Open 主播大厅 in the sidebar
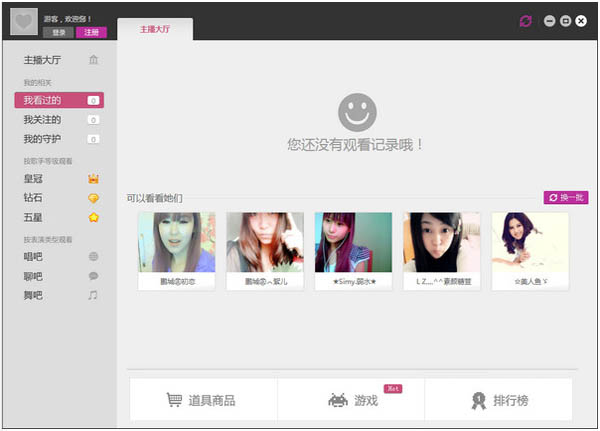This screenshot has width=600, height=431. [x=59, y=60]
